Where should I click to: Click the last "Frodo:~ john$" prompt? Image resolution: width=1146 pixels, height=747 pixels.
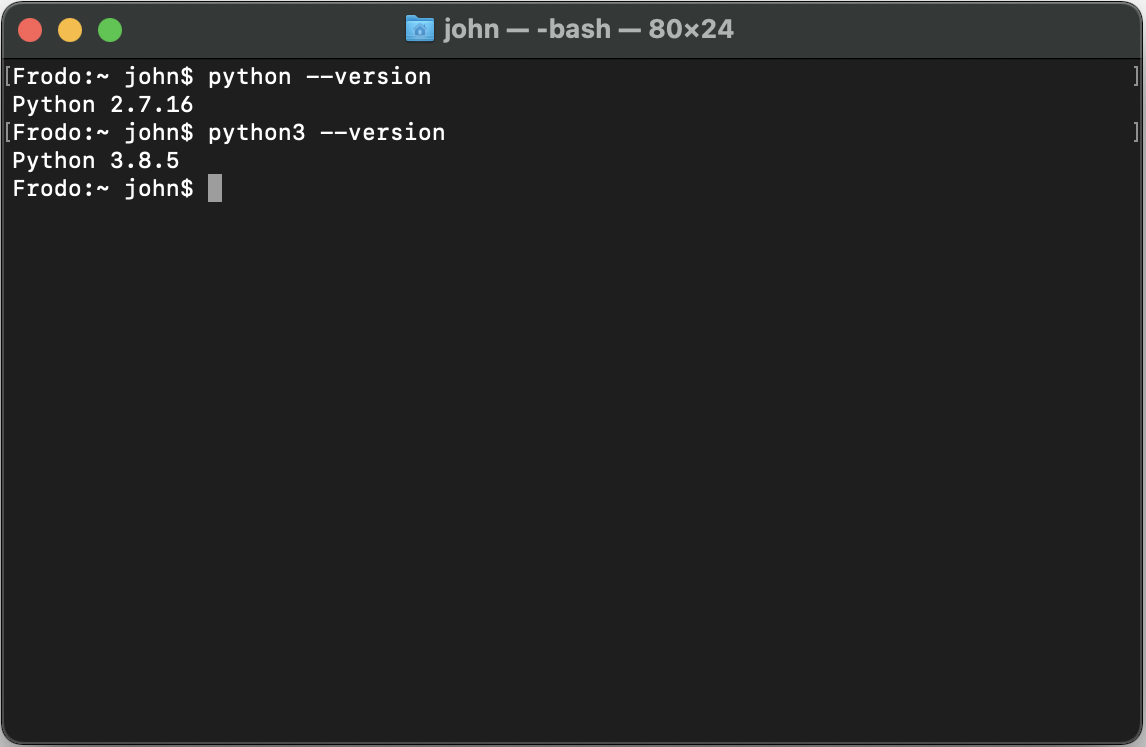[103, 189]
